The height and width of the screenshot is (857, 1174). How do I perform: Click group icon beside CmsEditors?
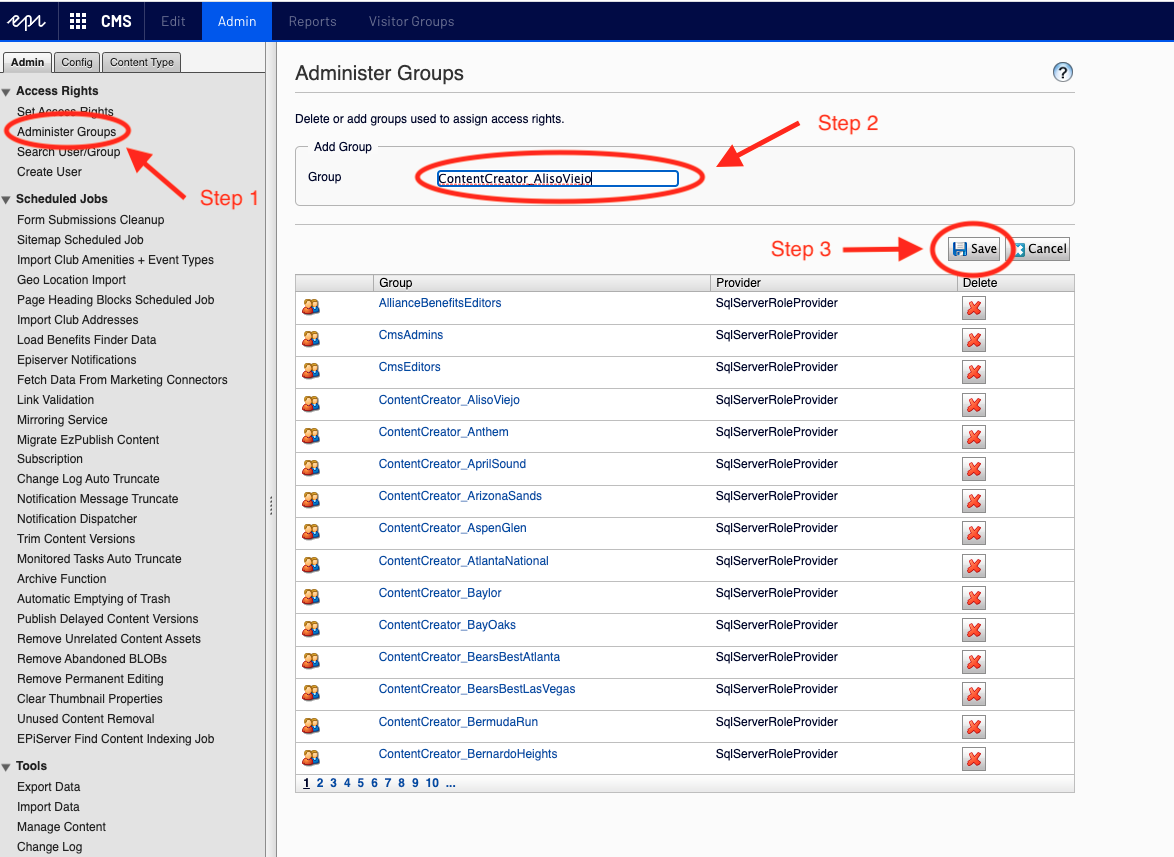click(311, 371)
